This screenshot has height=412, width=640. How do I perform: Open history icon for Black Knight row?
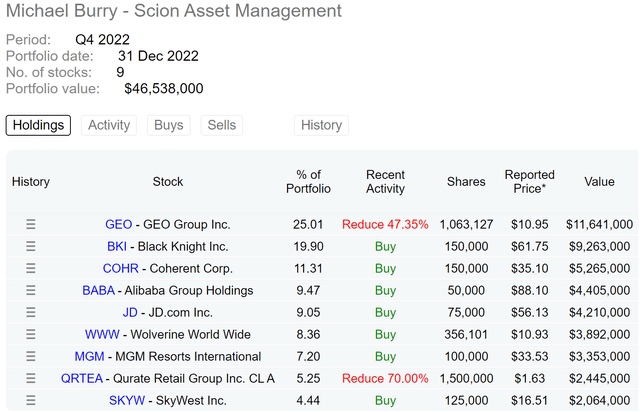click(x=31, y=246)
